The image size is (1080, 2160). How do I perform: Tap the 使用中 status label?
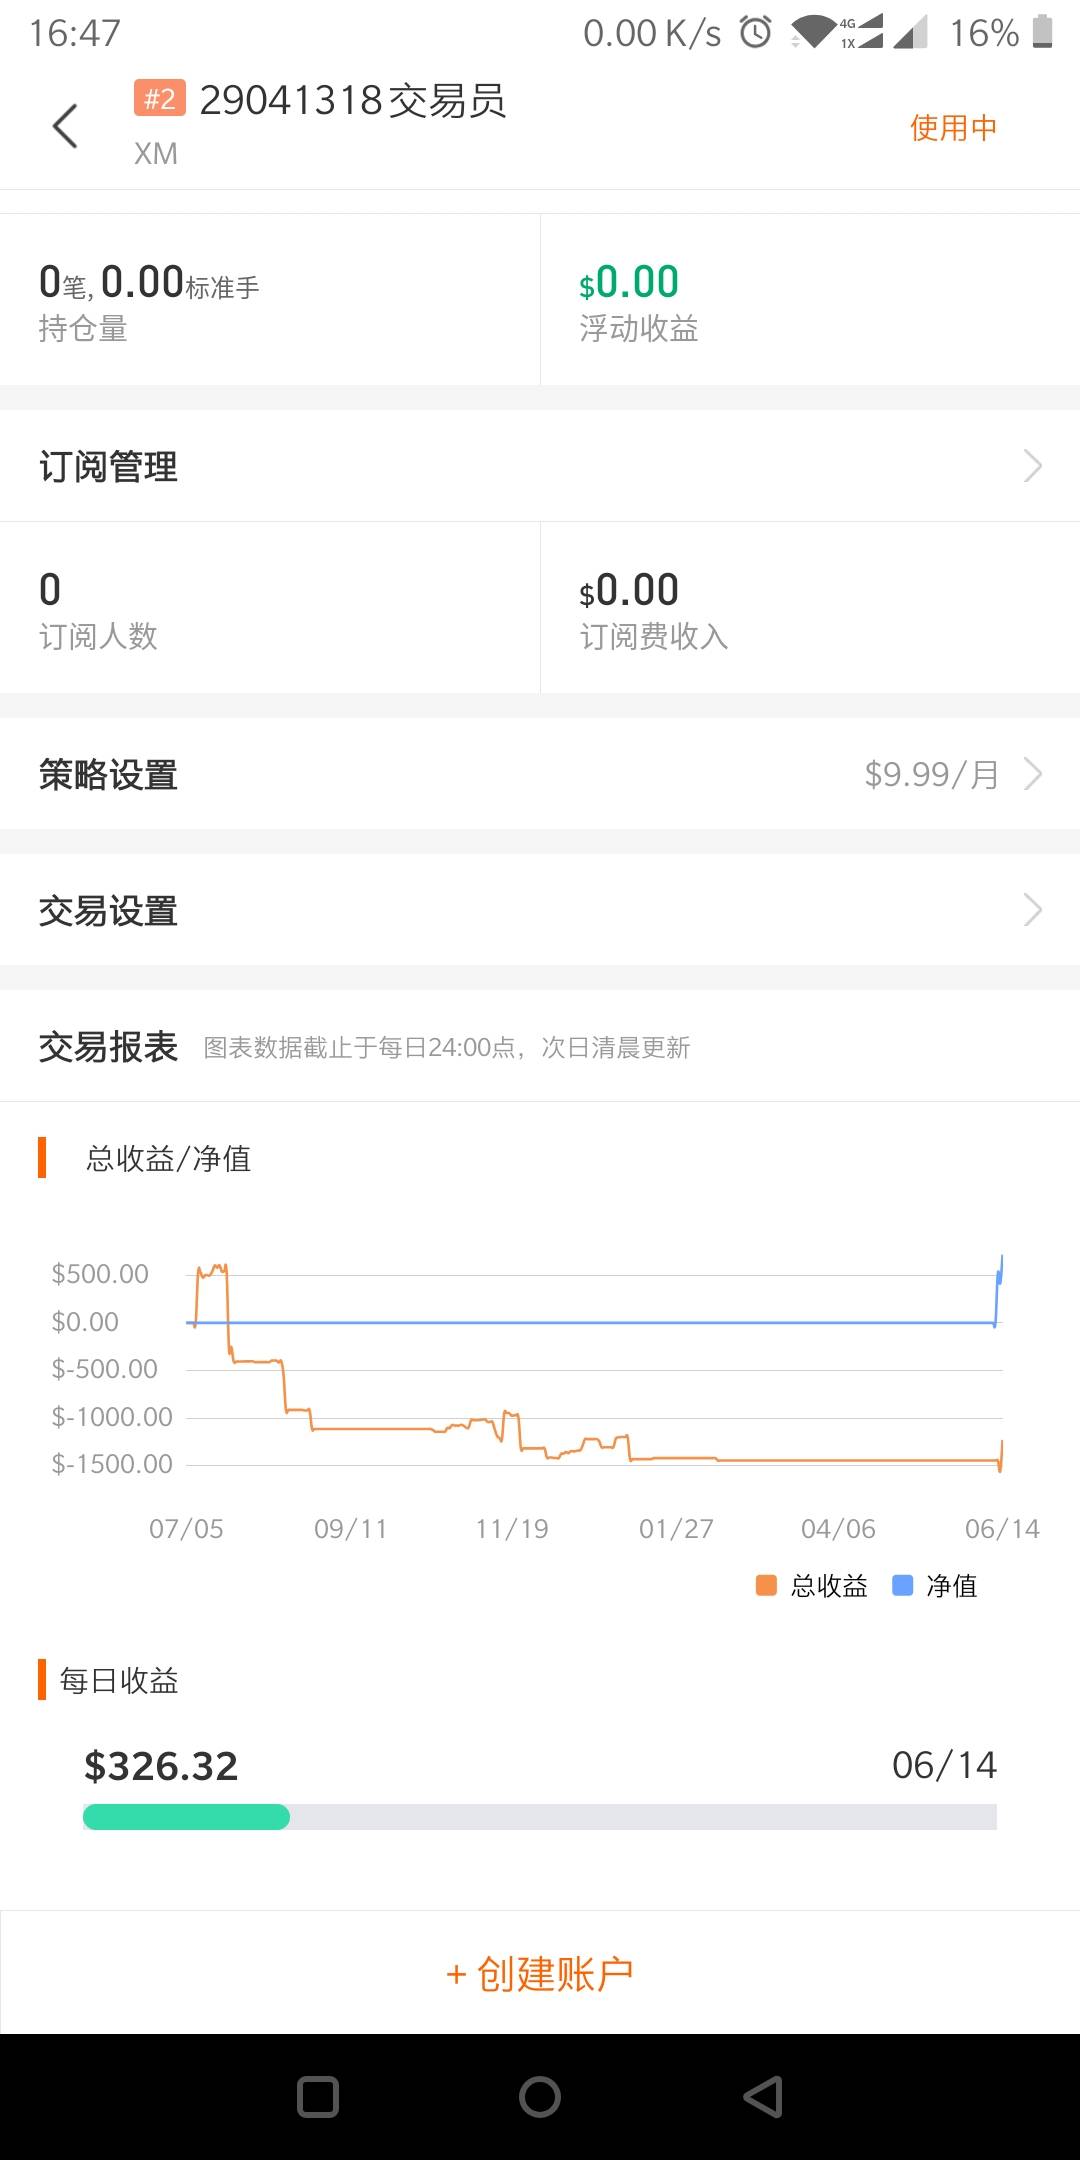pyautogui.click(x=953, y=127)
